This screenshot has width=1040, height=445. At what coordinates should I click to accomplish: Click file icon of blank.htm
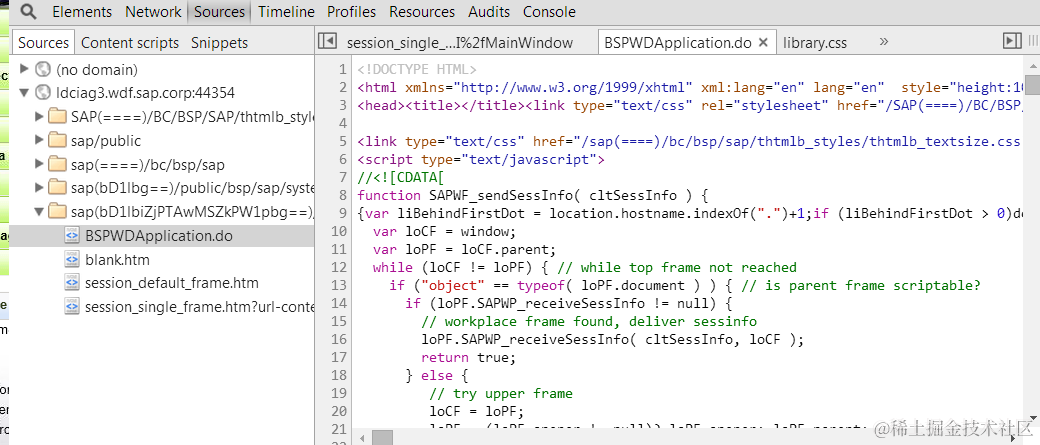click(72, 259)
